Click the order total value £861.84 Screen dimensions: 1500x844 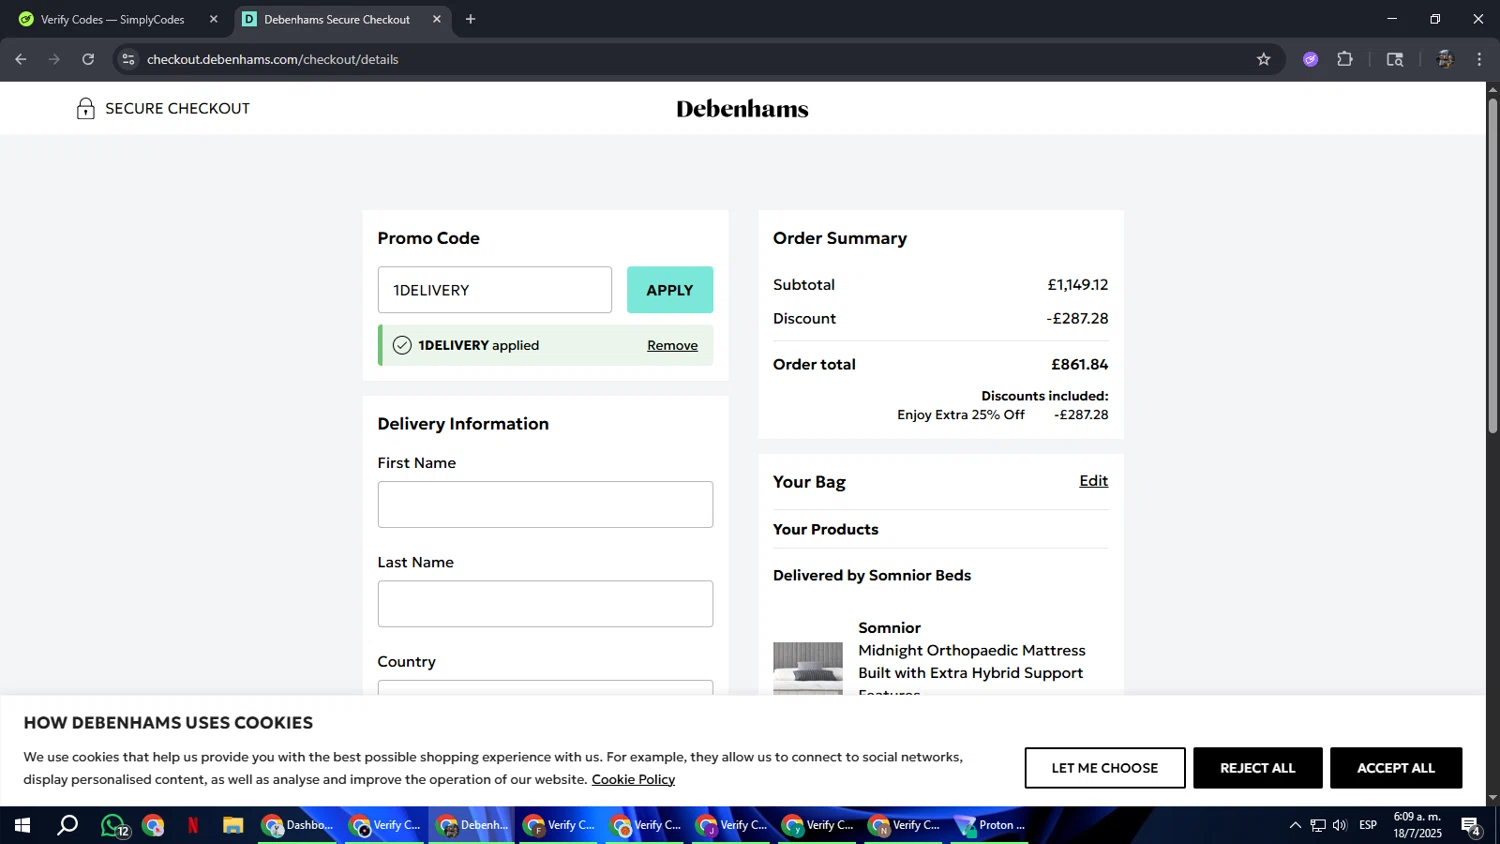[x=1079, y=364]
